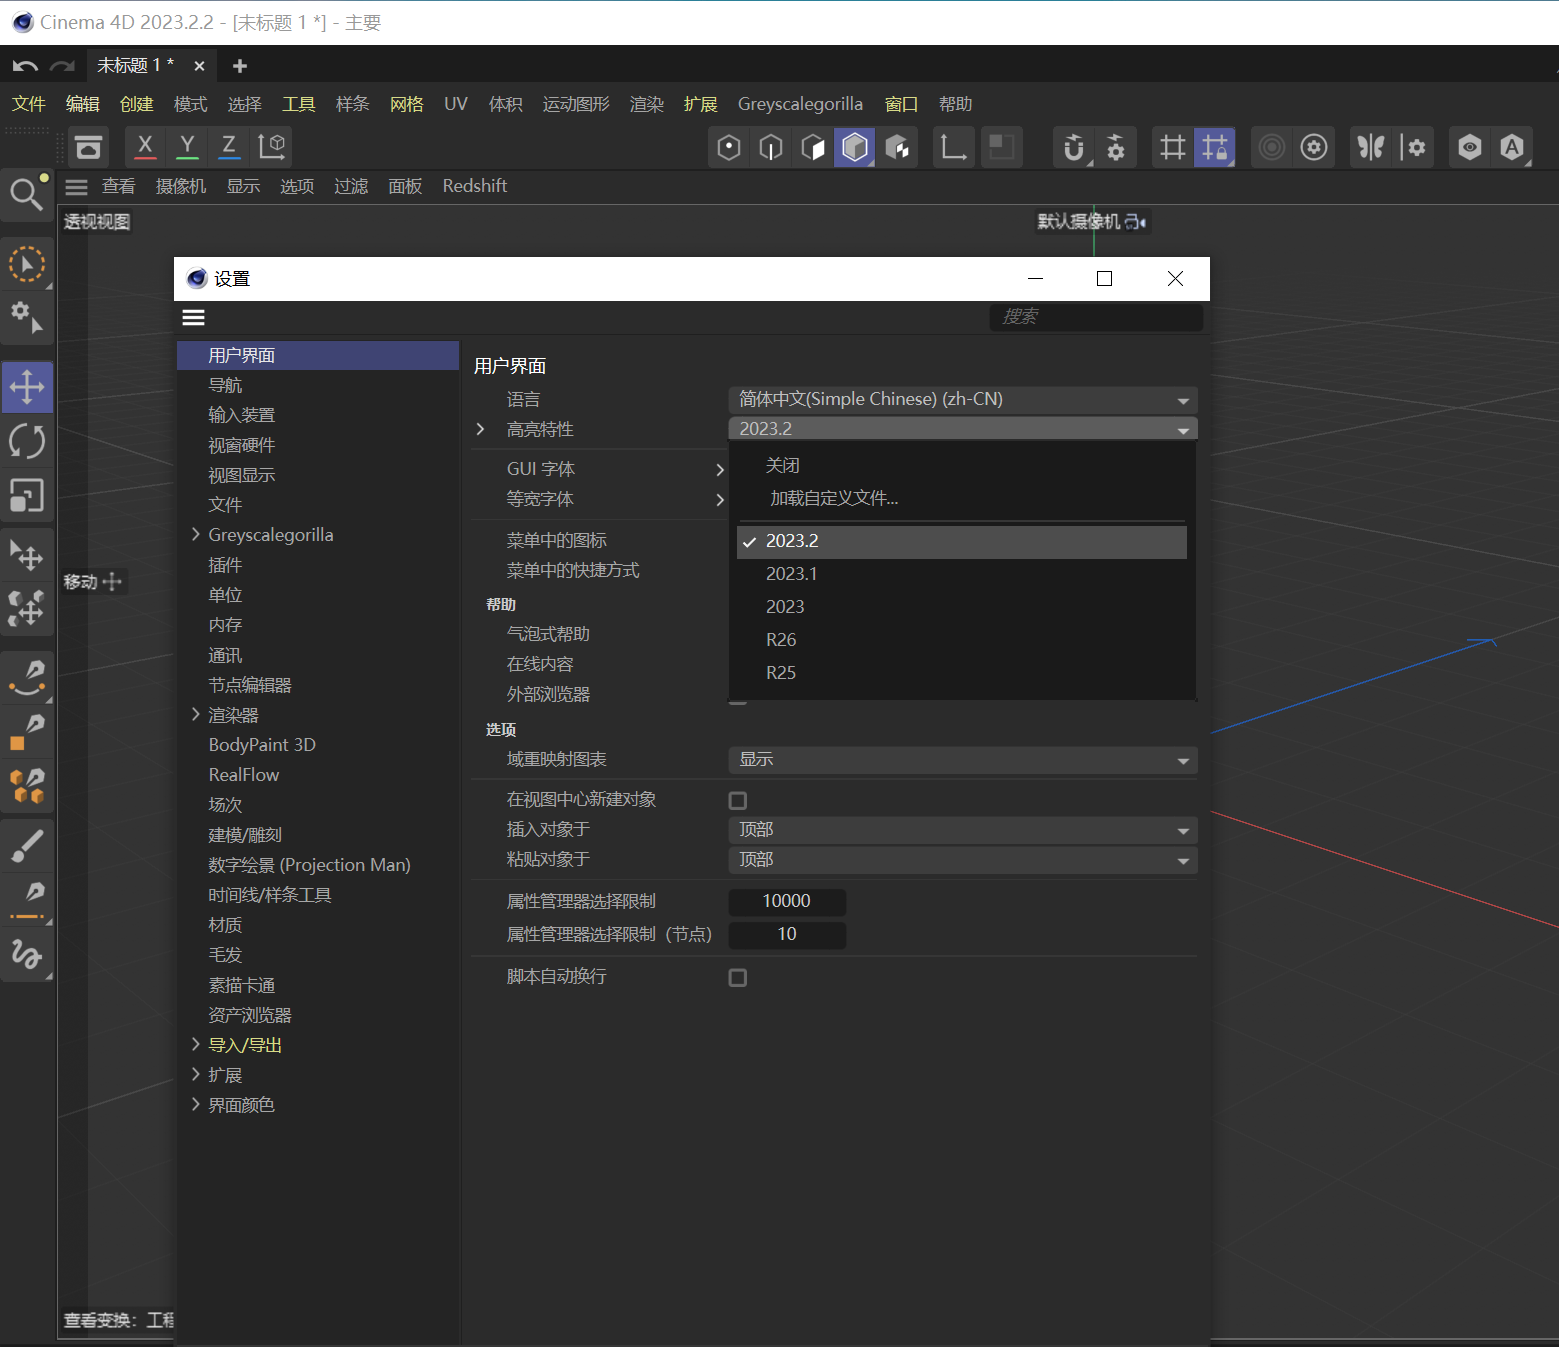
Task: Select 2023 in the dropdown list
Action: [x=962, y=607]
